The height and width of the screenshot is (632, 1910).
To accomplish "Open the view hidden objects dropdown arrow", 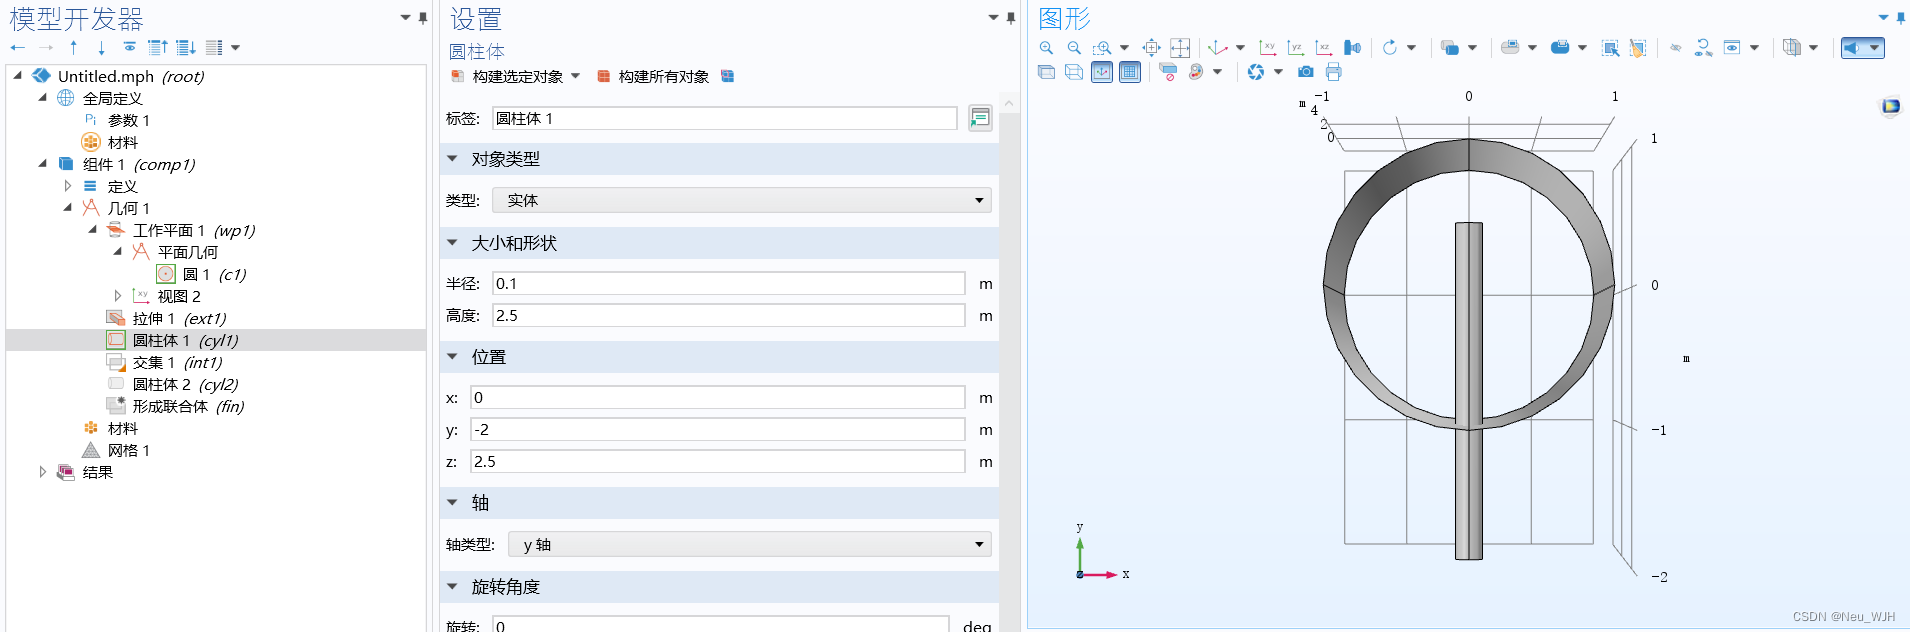I will tap(1754, 48).
